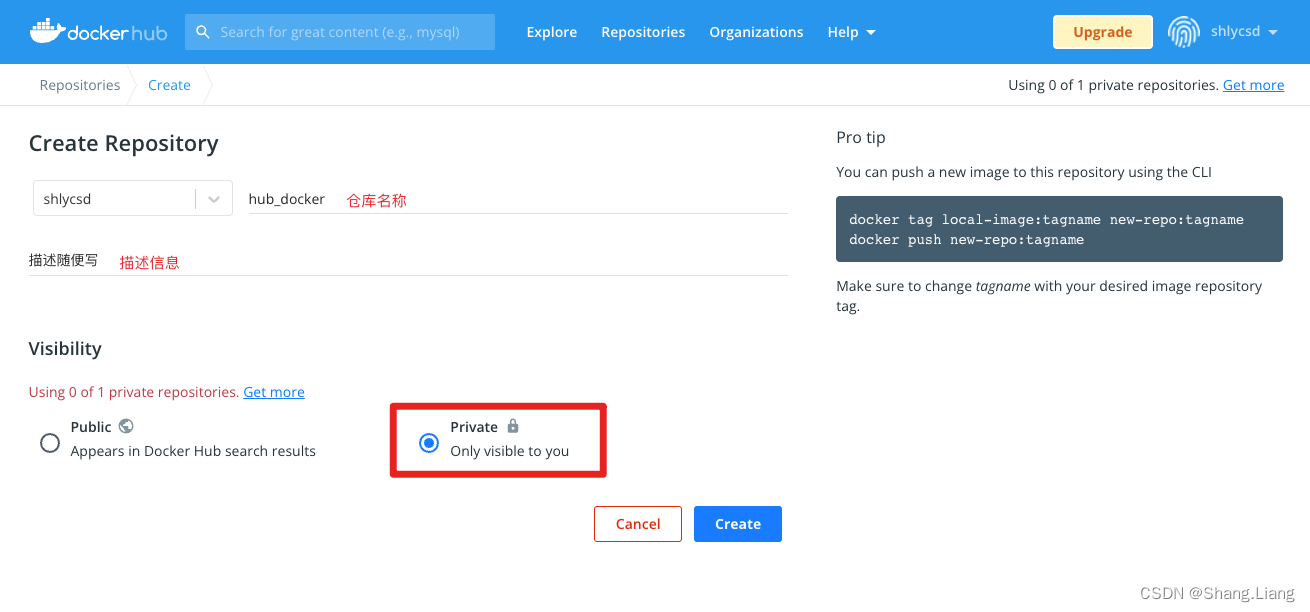
Task: Click the hub_docker repository name field
Action: (518, 199)
